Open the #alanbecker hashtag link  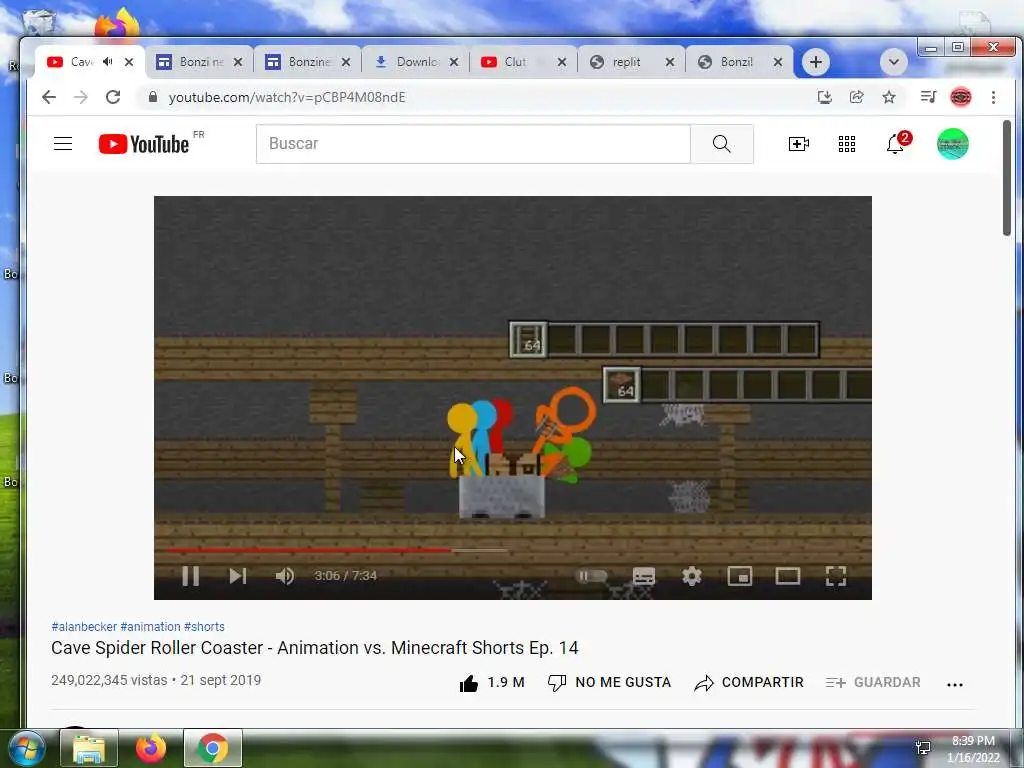pos(84,626)
